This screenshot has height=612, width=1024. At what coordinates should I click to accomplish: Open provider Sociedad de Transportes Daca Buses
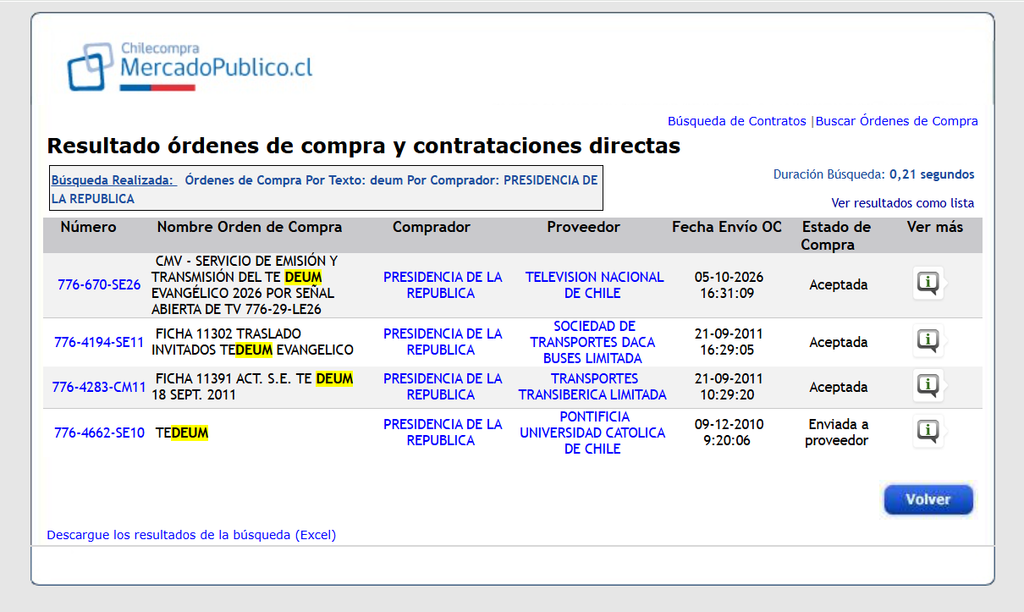593,342
